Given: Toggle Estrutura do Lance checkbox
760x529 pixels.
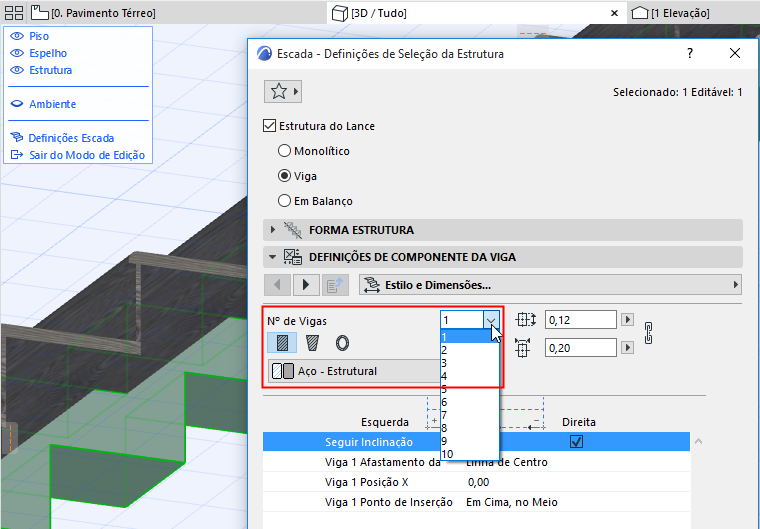Looking at the screenshot, I should click(x=269, y=126).
